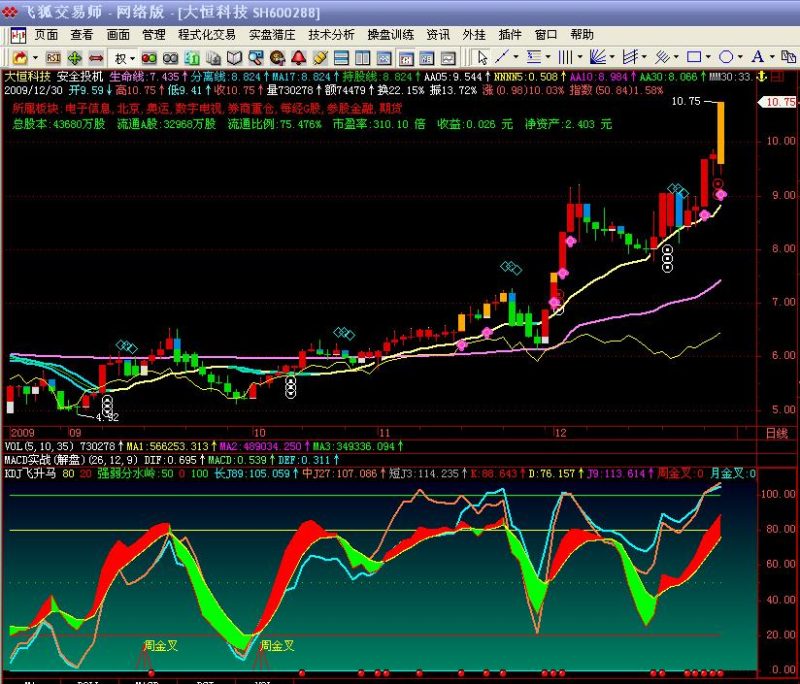Click the green four-way arrow icon
Screen dimensions: 800x684
coord(75,58)
